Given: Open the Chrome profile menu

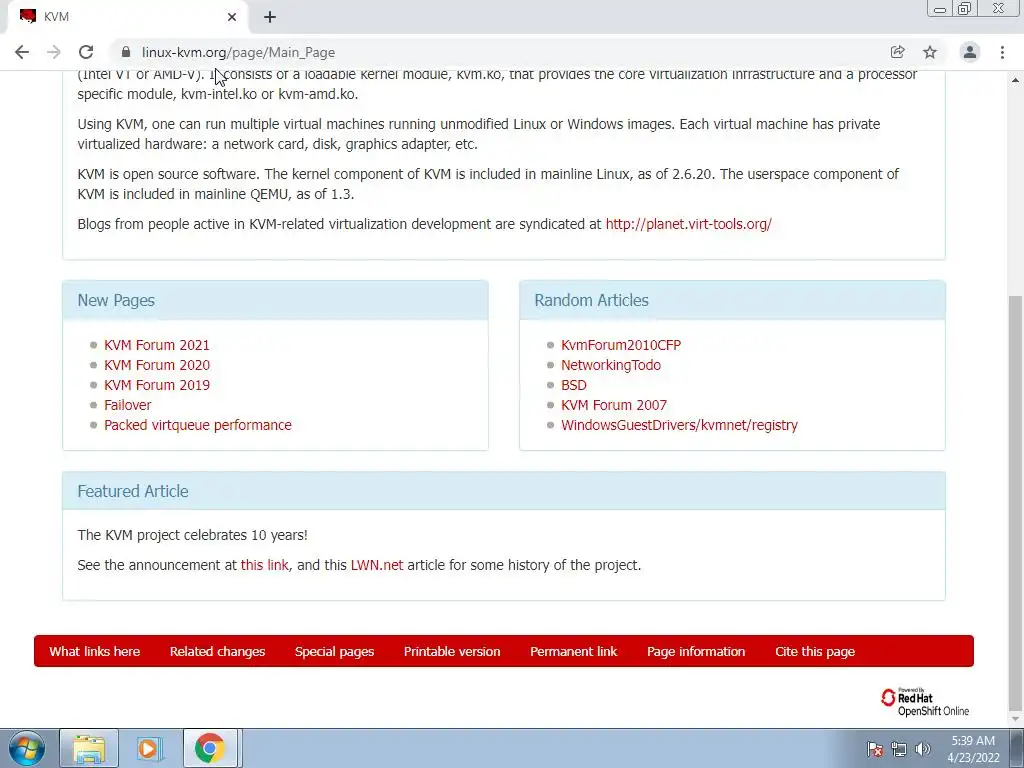Looking at the screenshot, I should click(x=970, y=52).
